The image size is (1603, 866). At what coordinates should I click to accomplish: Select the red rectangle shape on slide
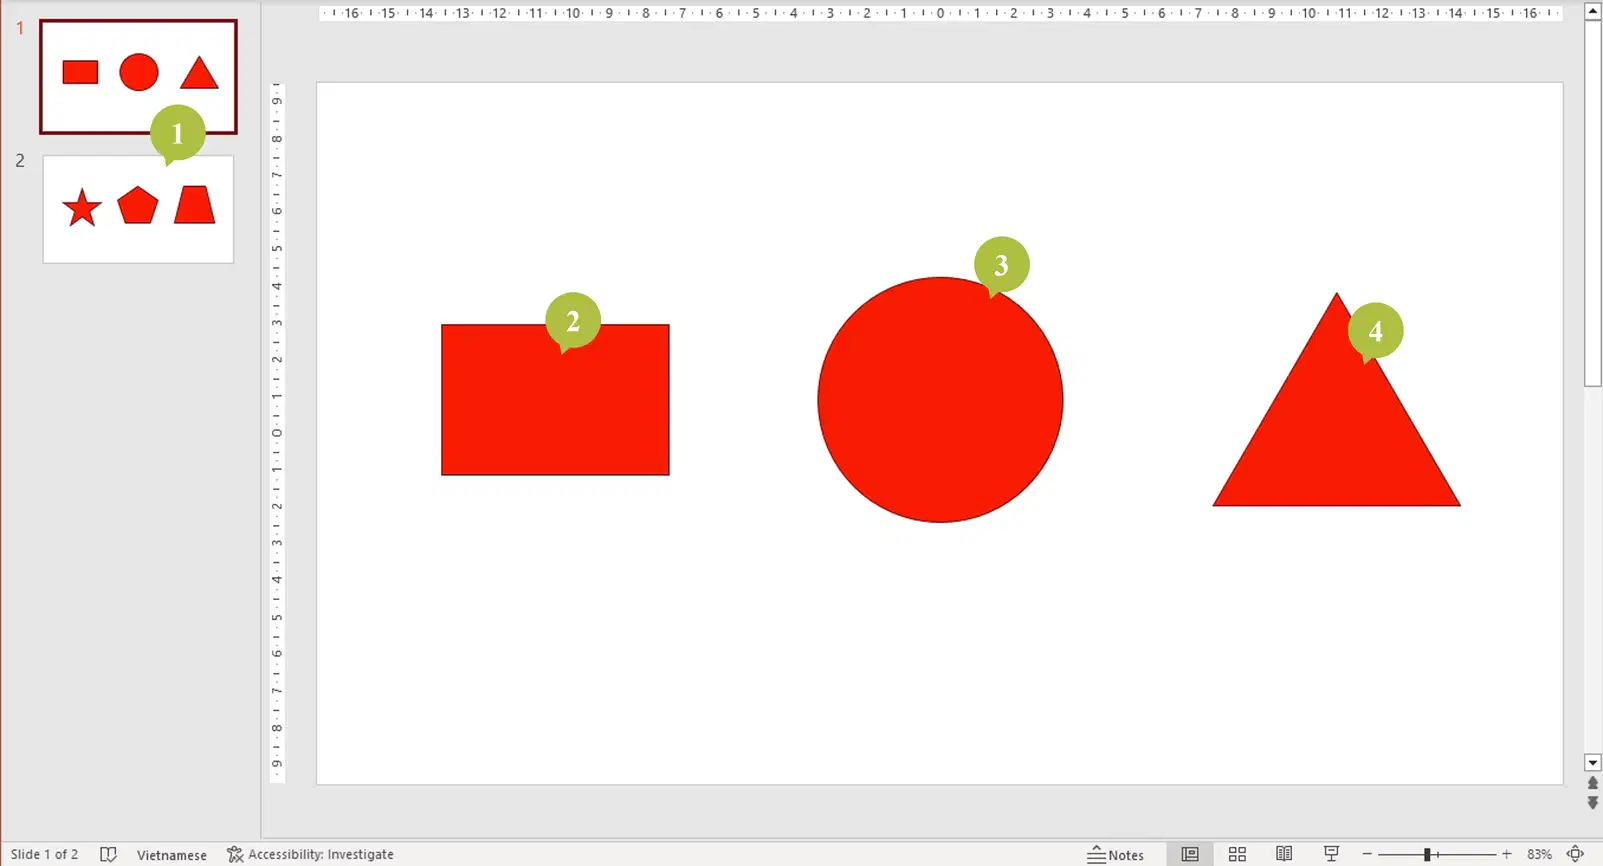pyautogui.click(x=555, y=400)
